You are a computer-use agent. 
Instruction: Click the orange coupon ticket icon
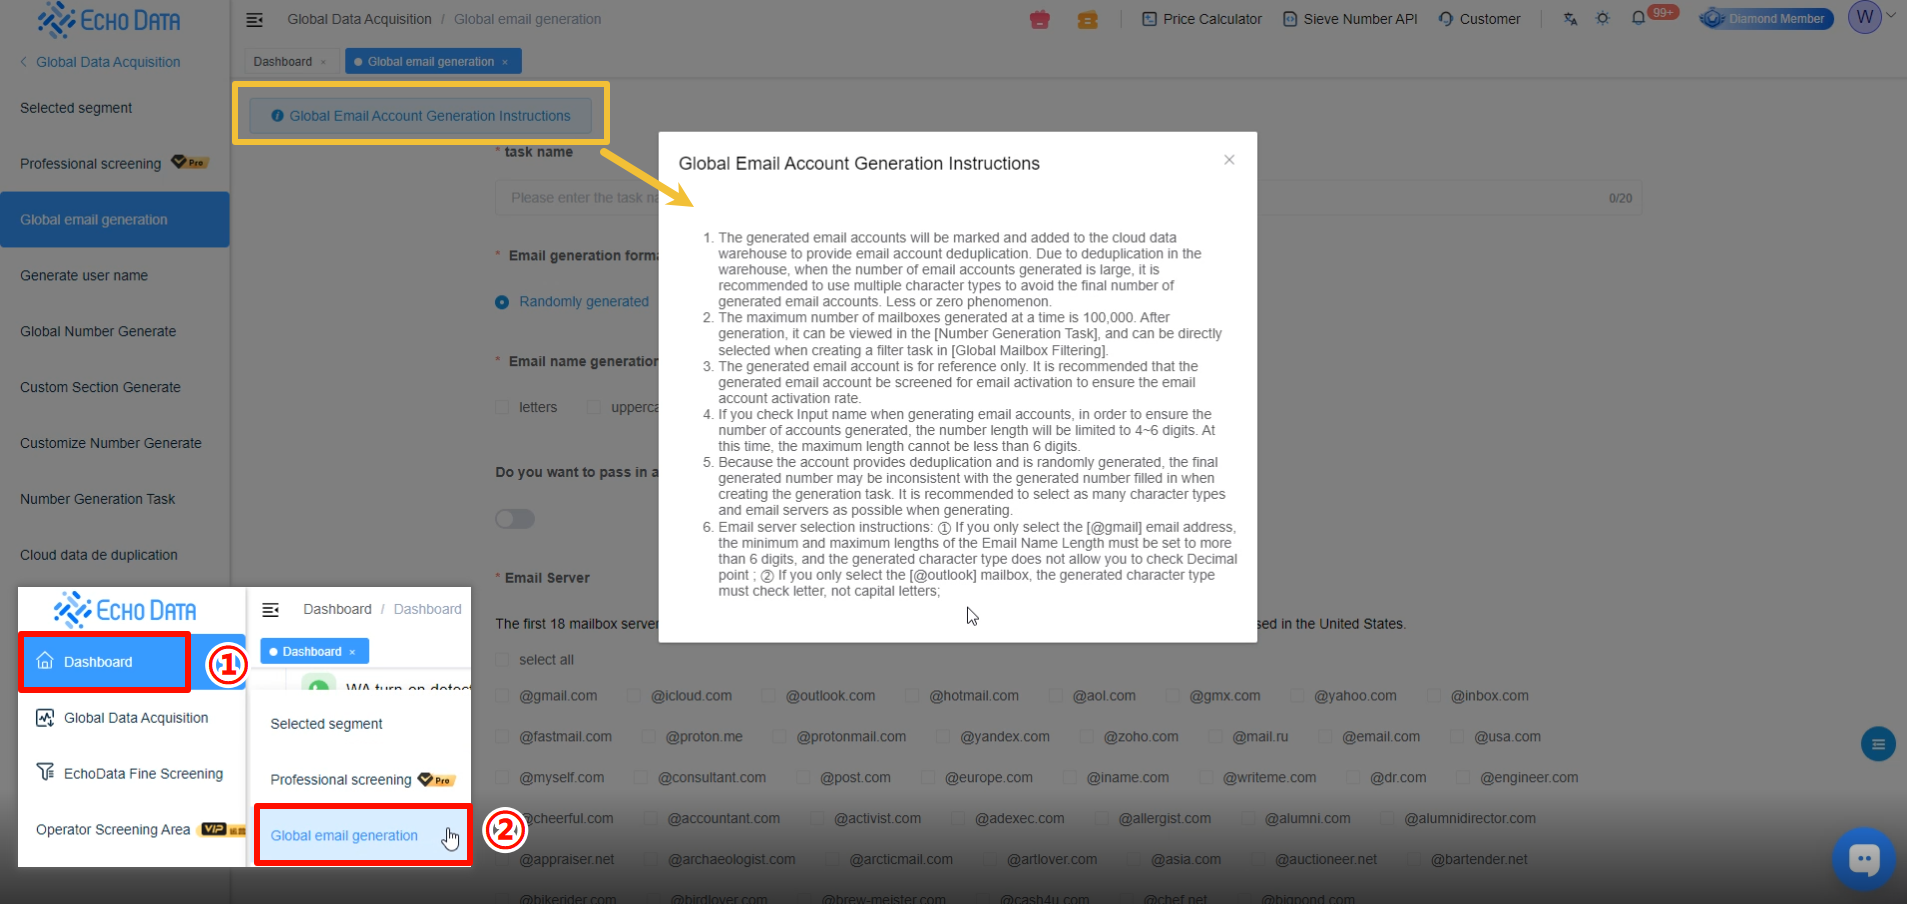point(1087,19)
